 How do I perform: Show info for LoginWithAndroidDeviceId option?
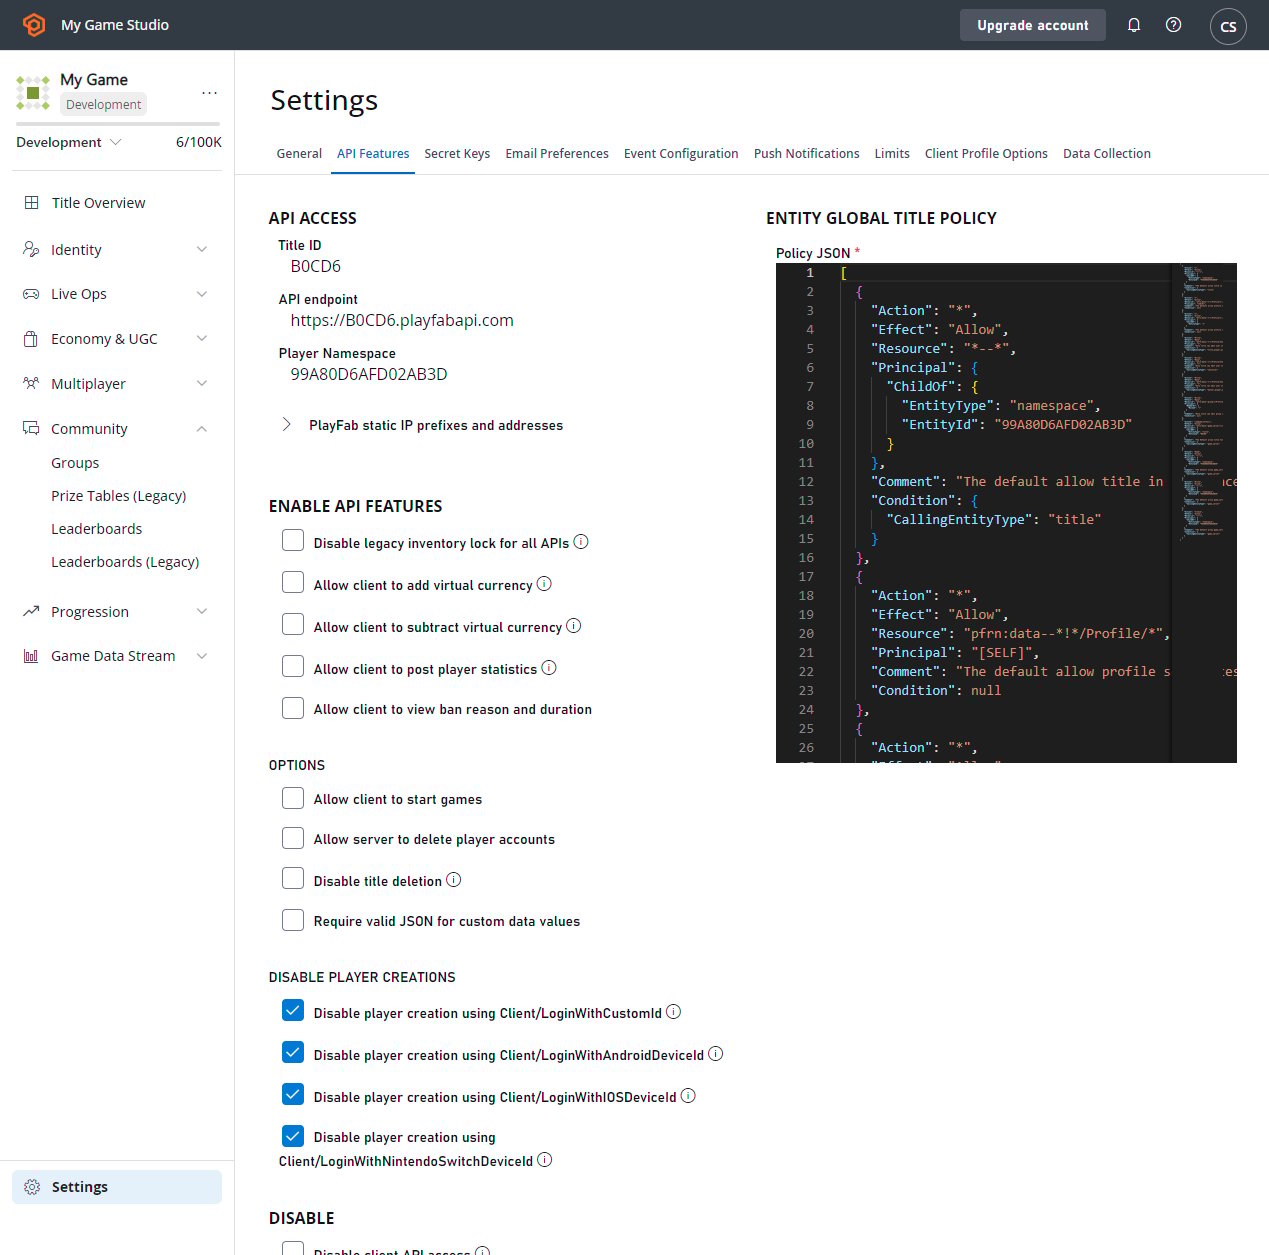coord(716,1054)
